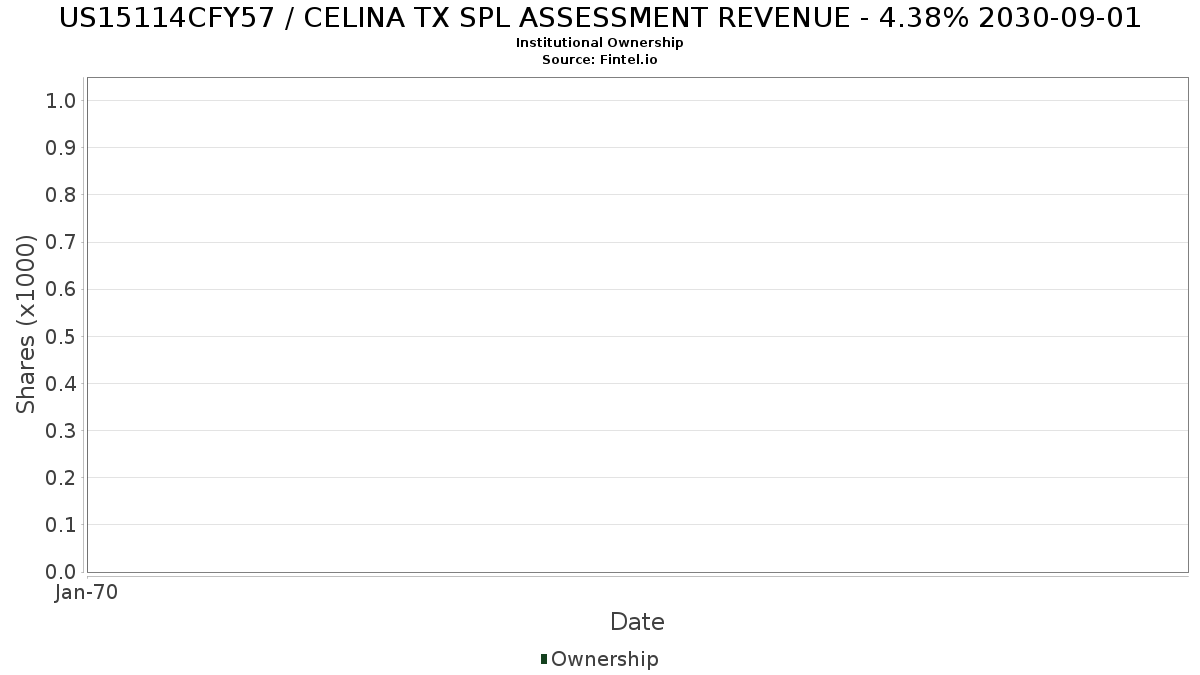Click the 0.3 y-axis tick label
This screenshot has width=1200, height=675.
tap(61, 431)
